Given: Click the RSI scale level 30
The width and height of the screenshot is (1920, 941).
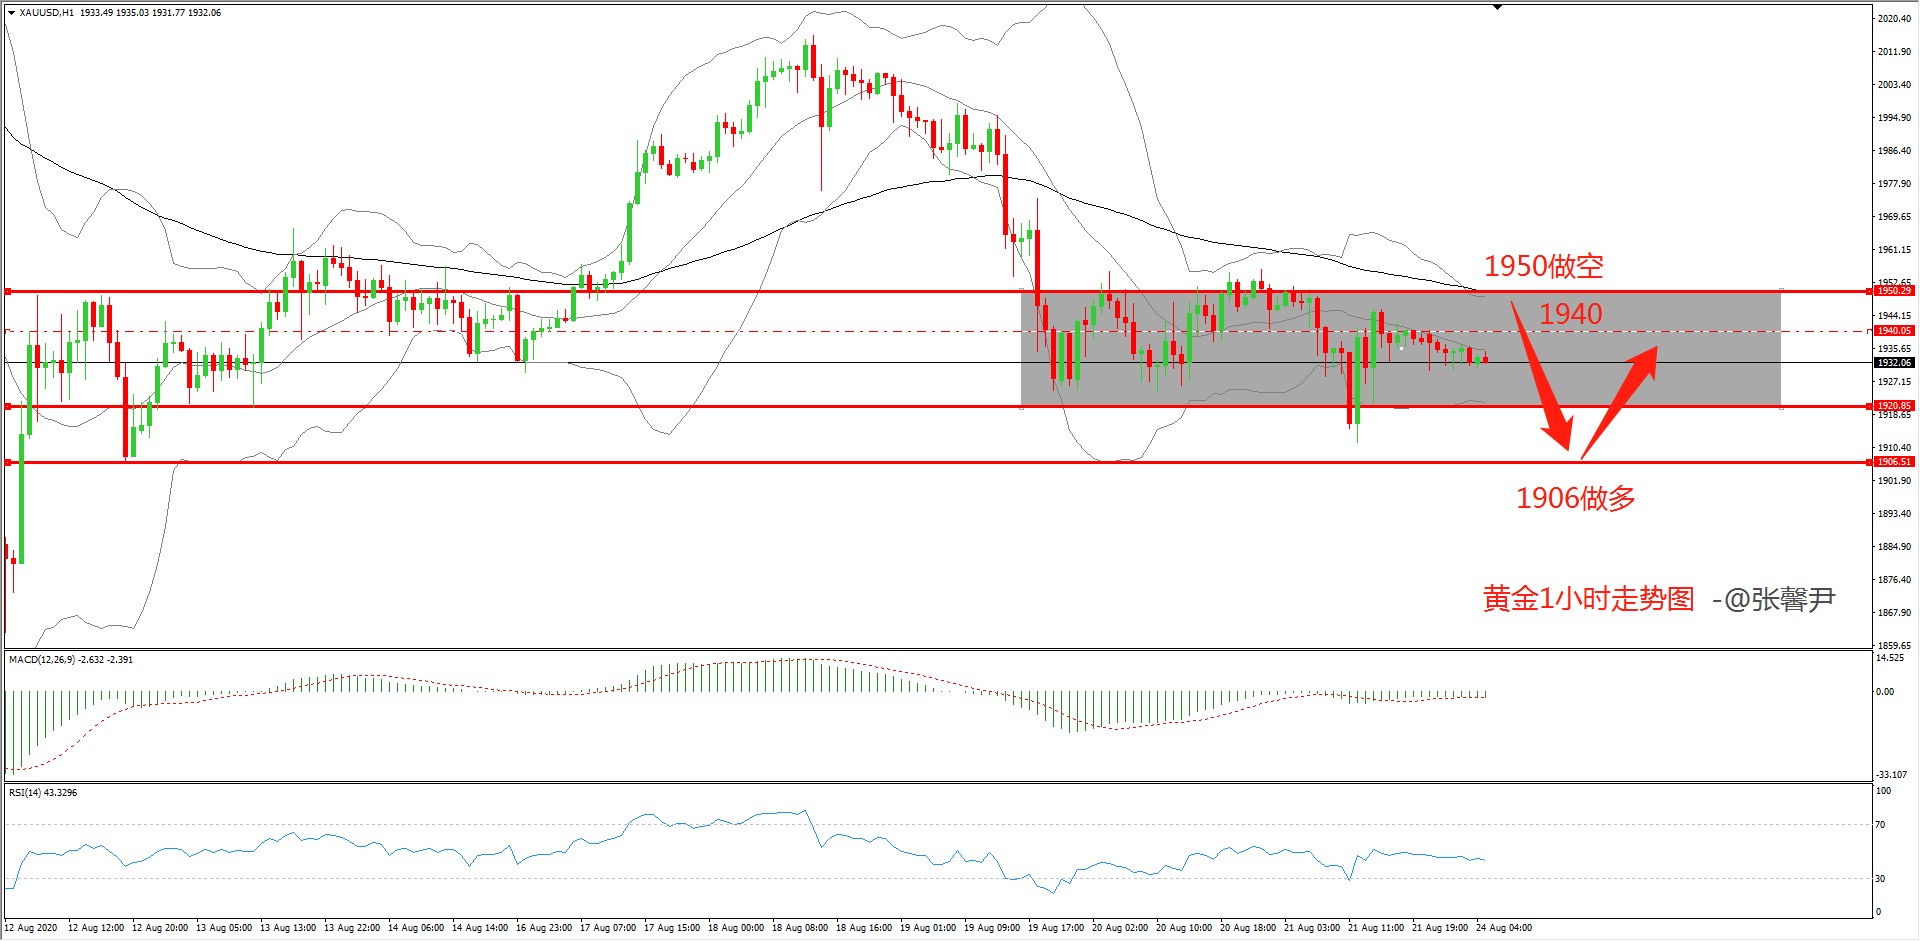Looking at the screenshot, I should pyautogui.click(x=1881, y=879).
